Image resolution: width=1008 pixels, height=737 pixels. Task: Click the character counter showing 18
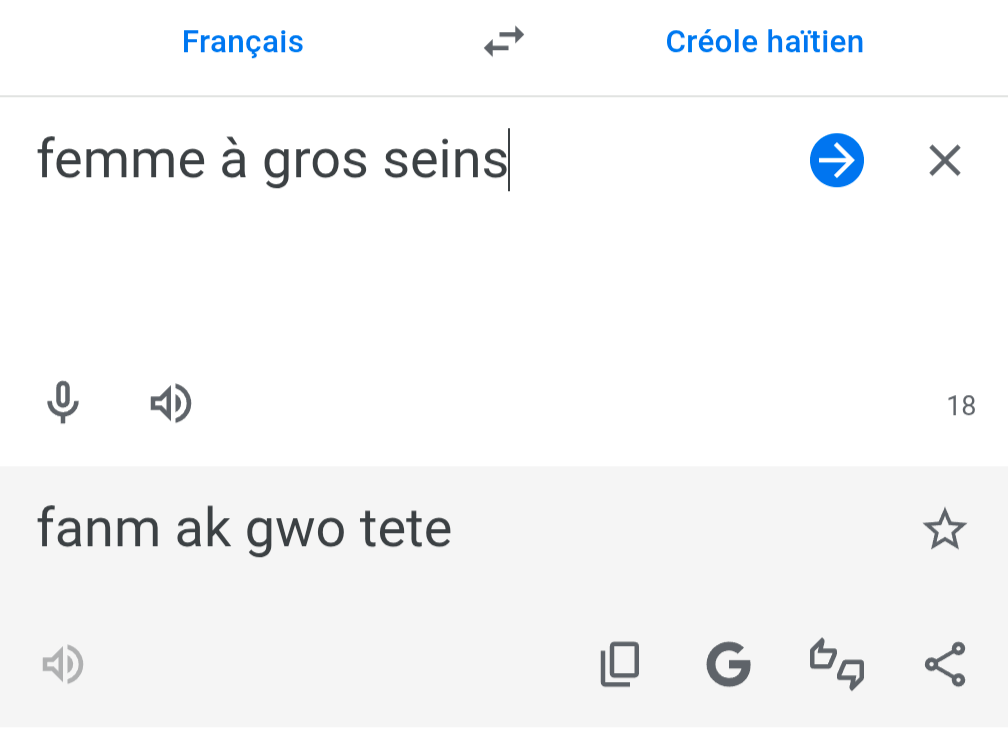(x=961, y=406)
